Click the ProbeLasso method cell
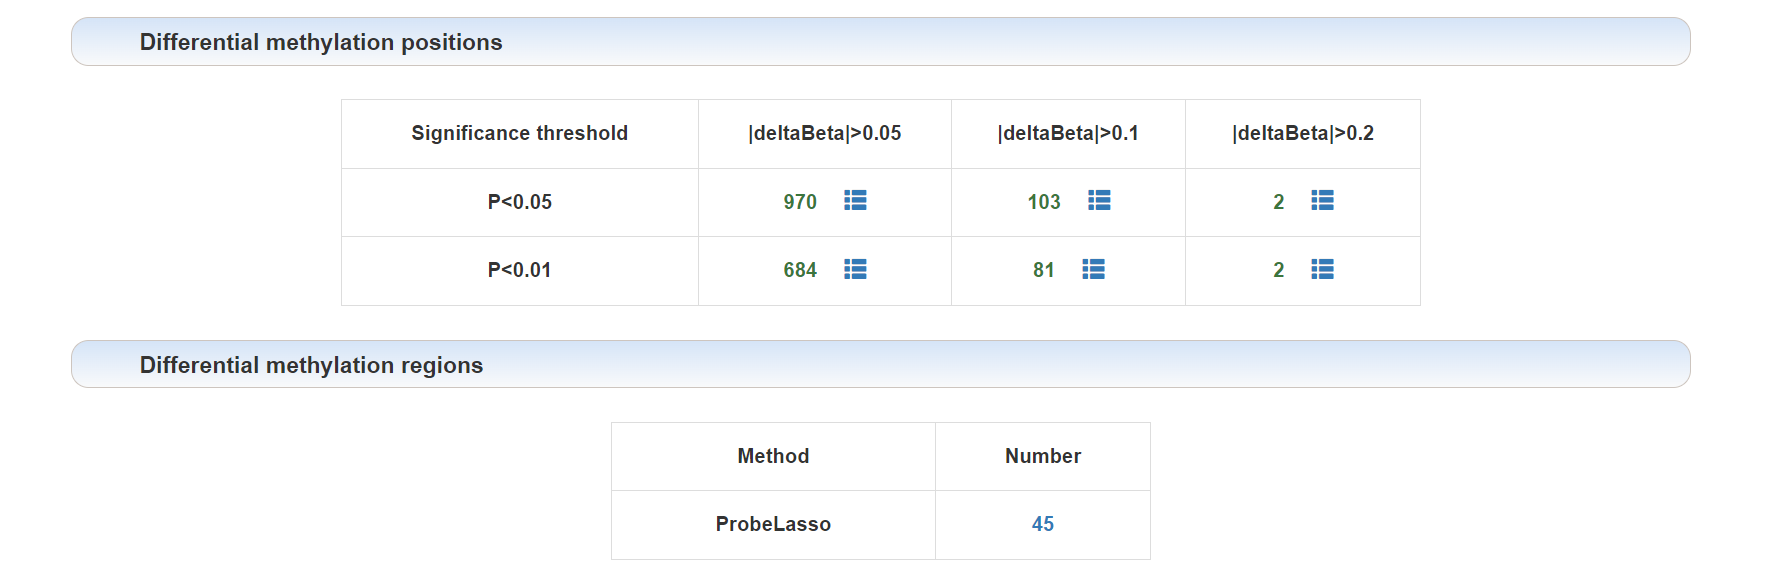 pyautogui.click(x=773, y=524)
